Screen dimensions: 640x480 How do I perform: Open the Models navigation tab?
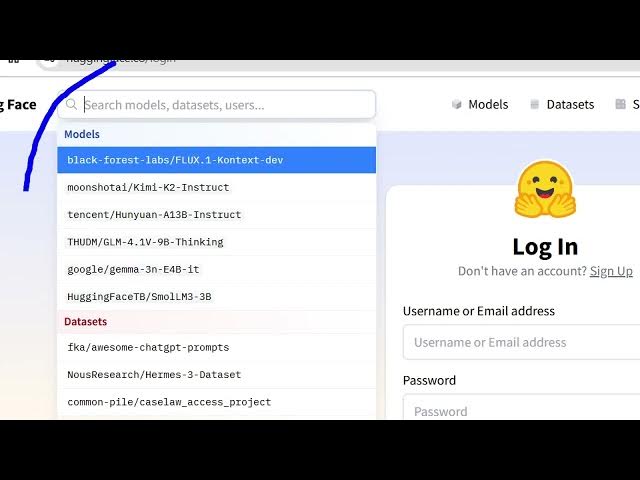click(x=480, y=104)
